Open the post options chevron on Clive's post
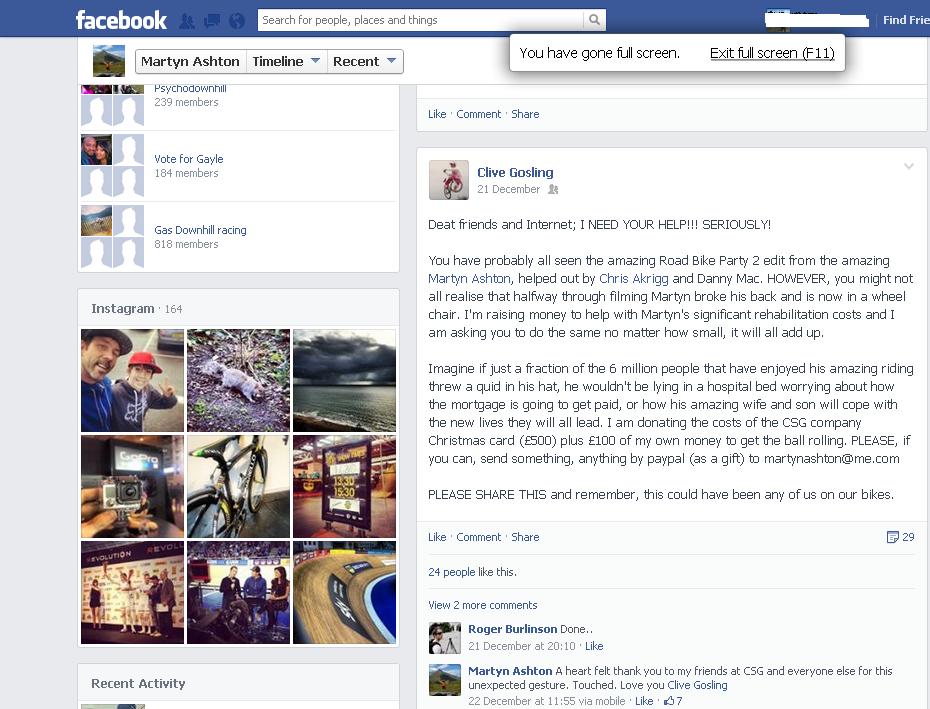Screen dimensions: 930x709 tap(908, 167)
